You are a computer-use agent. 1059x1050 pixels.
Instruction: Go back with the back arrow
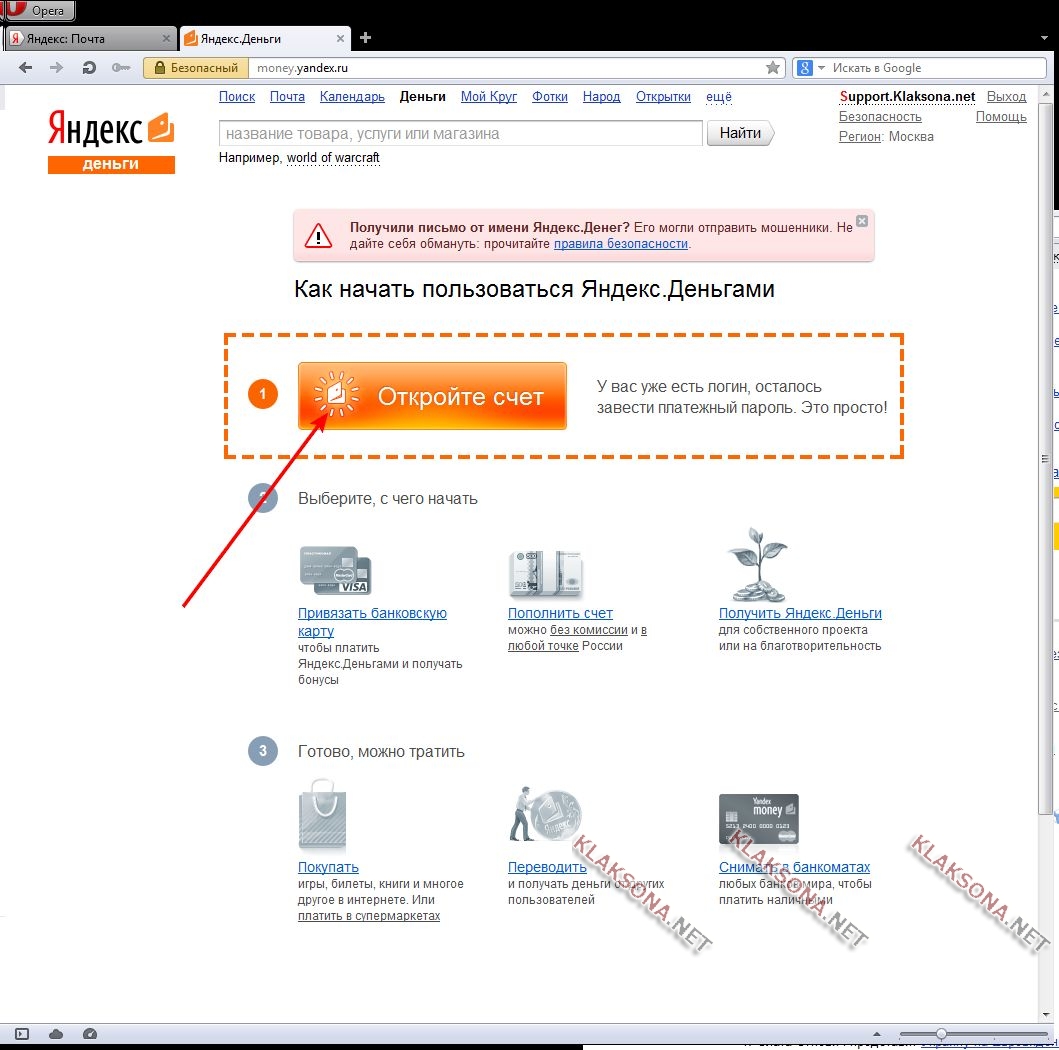click(x=26, y=68)
